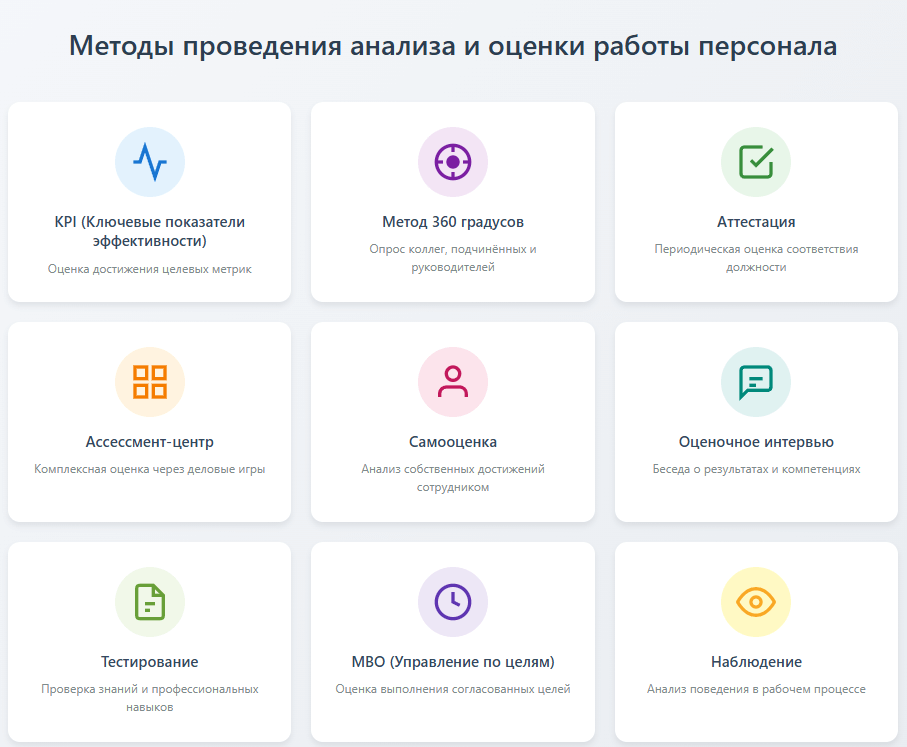Click the page heading "Методы проведения анализа и оценки работы персонала"
This screenshot has width=907, height=747.
point(453,46)
